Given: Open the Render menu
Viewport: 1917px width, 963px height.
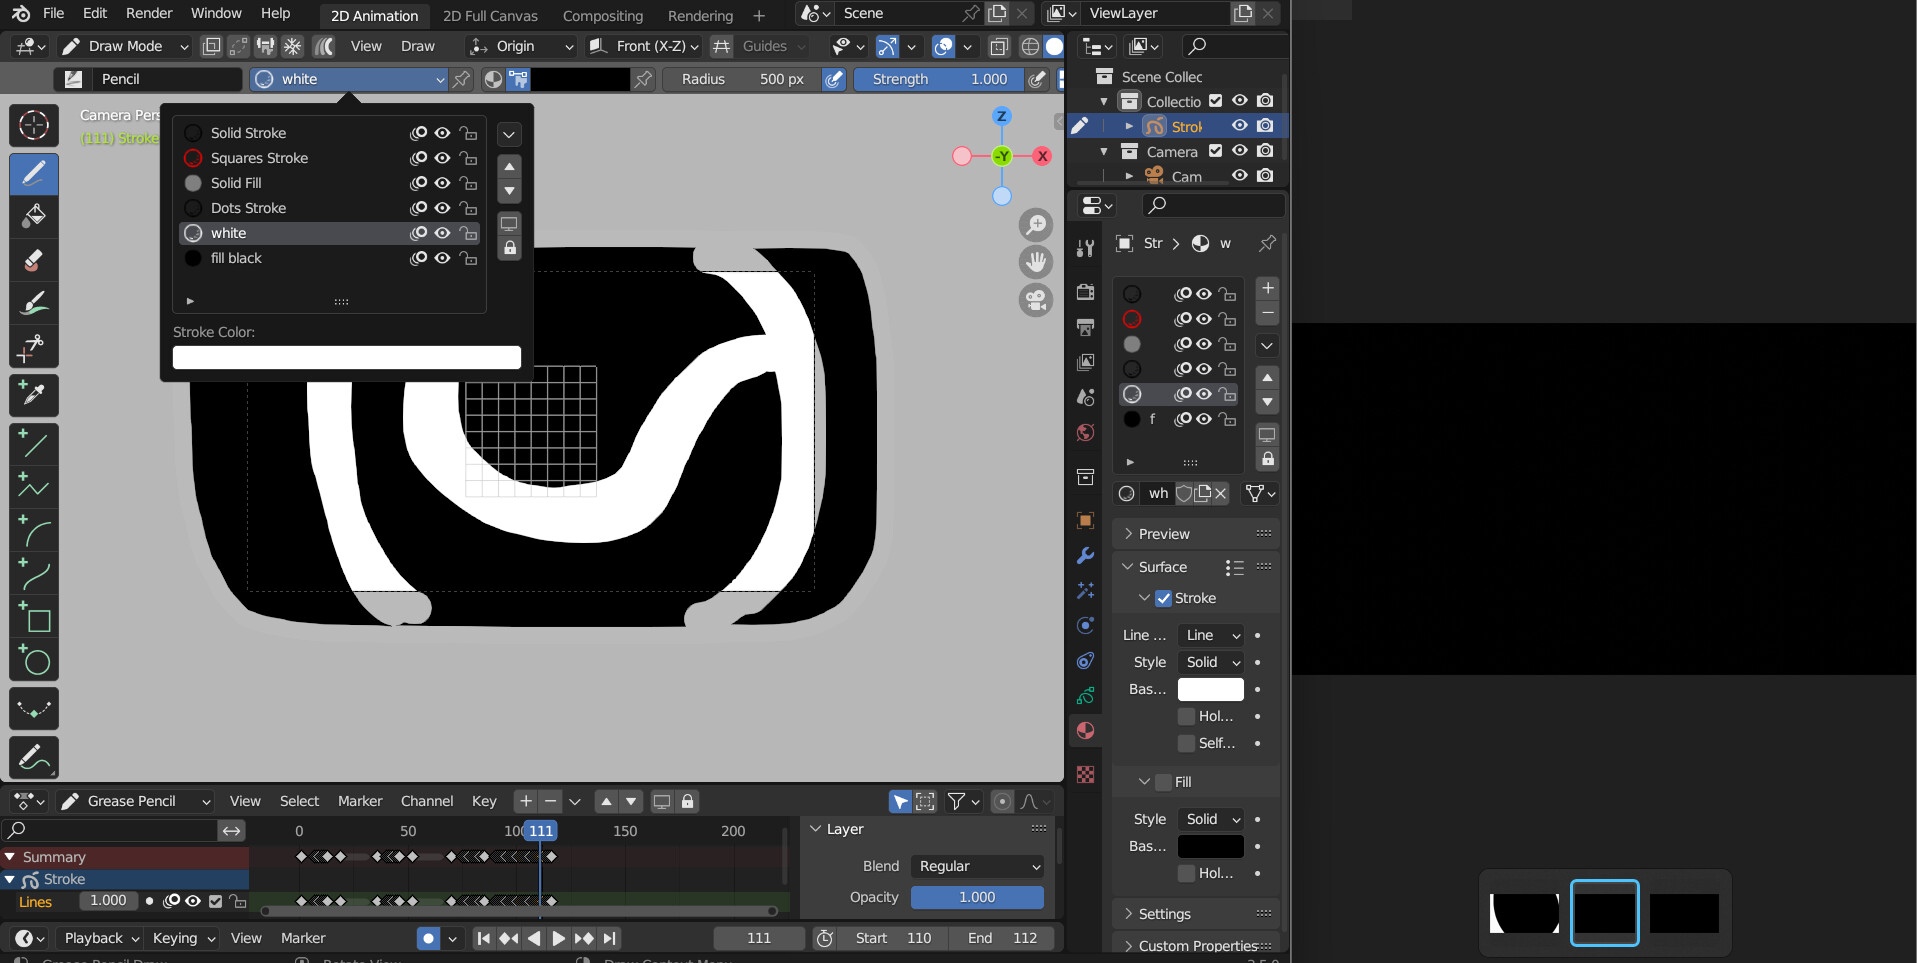Looking at the screenshot, I should (148, 13).
